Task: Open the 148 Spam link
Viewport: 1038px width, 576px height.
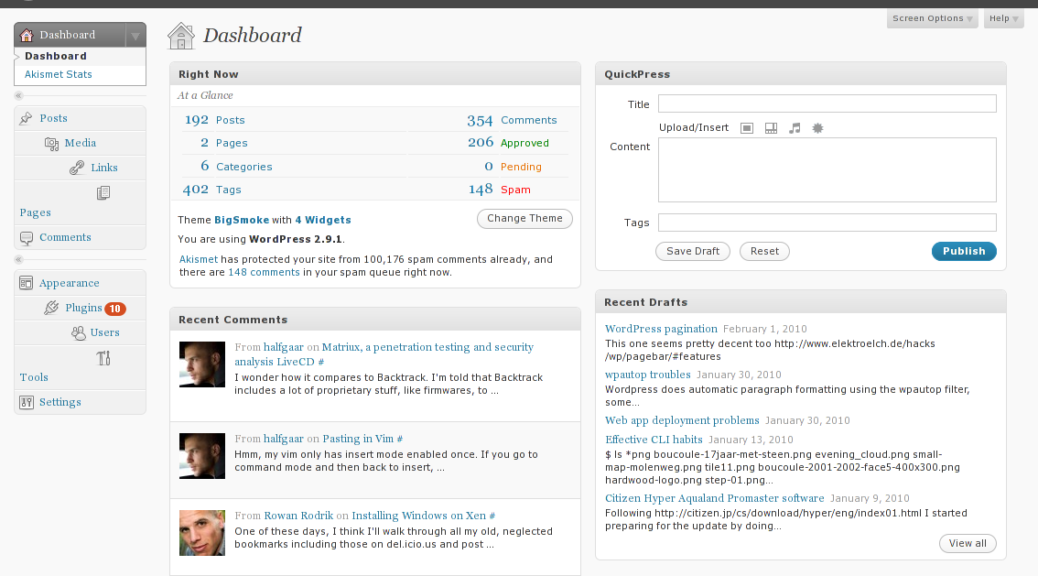Action: tap(481, 189)
